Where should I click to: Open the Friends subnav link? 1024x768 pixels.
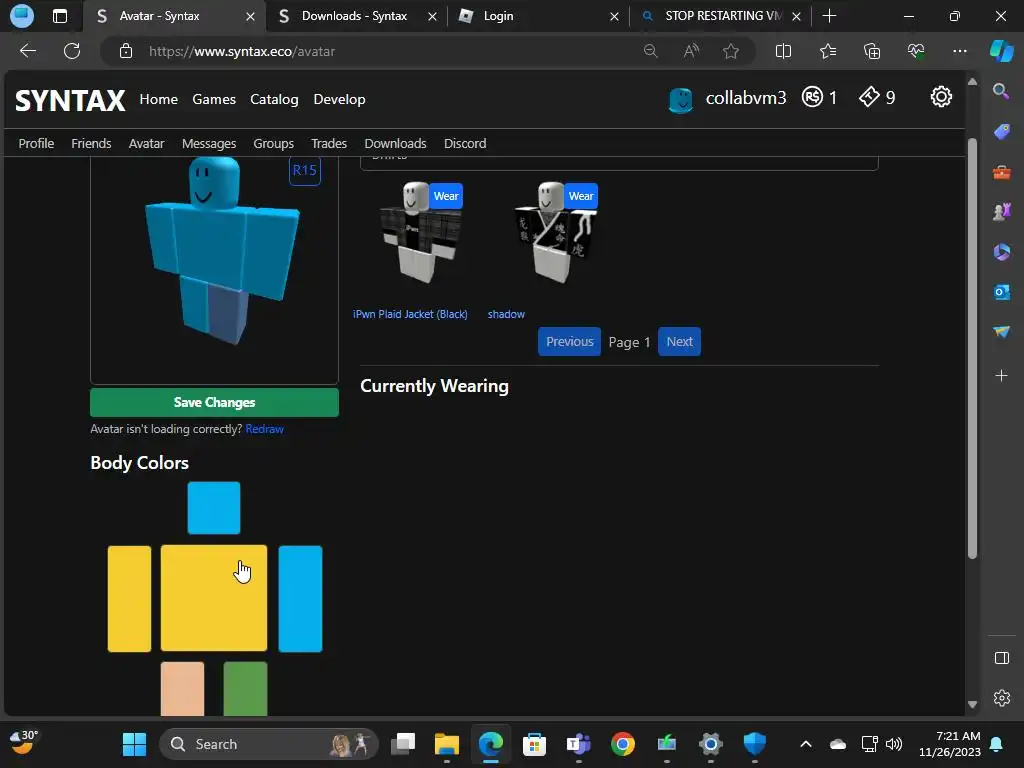click(x=91, y=143)
